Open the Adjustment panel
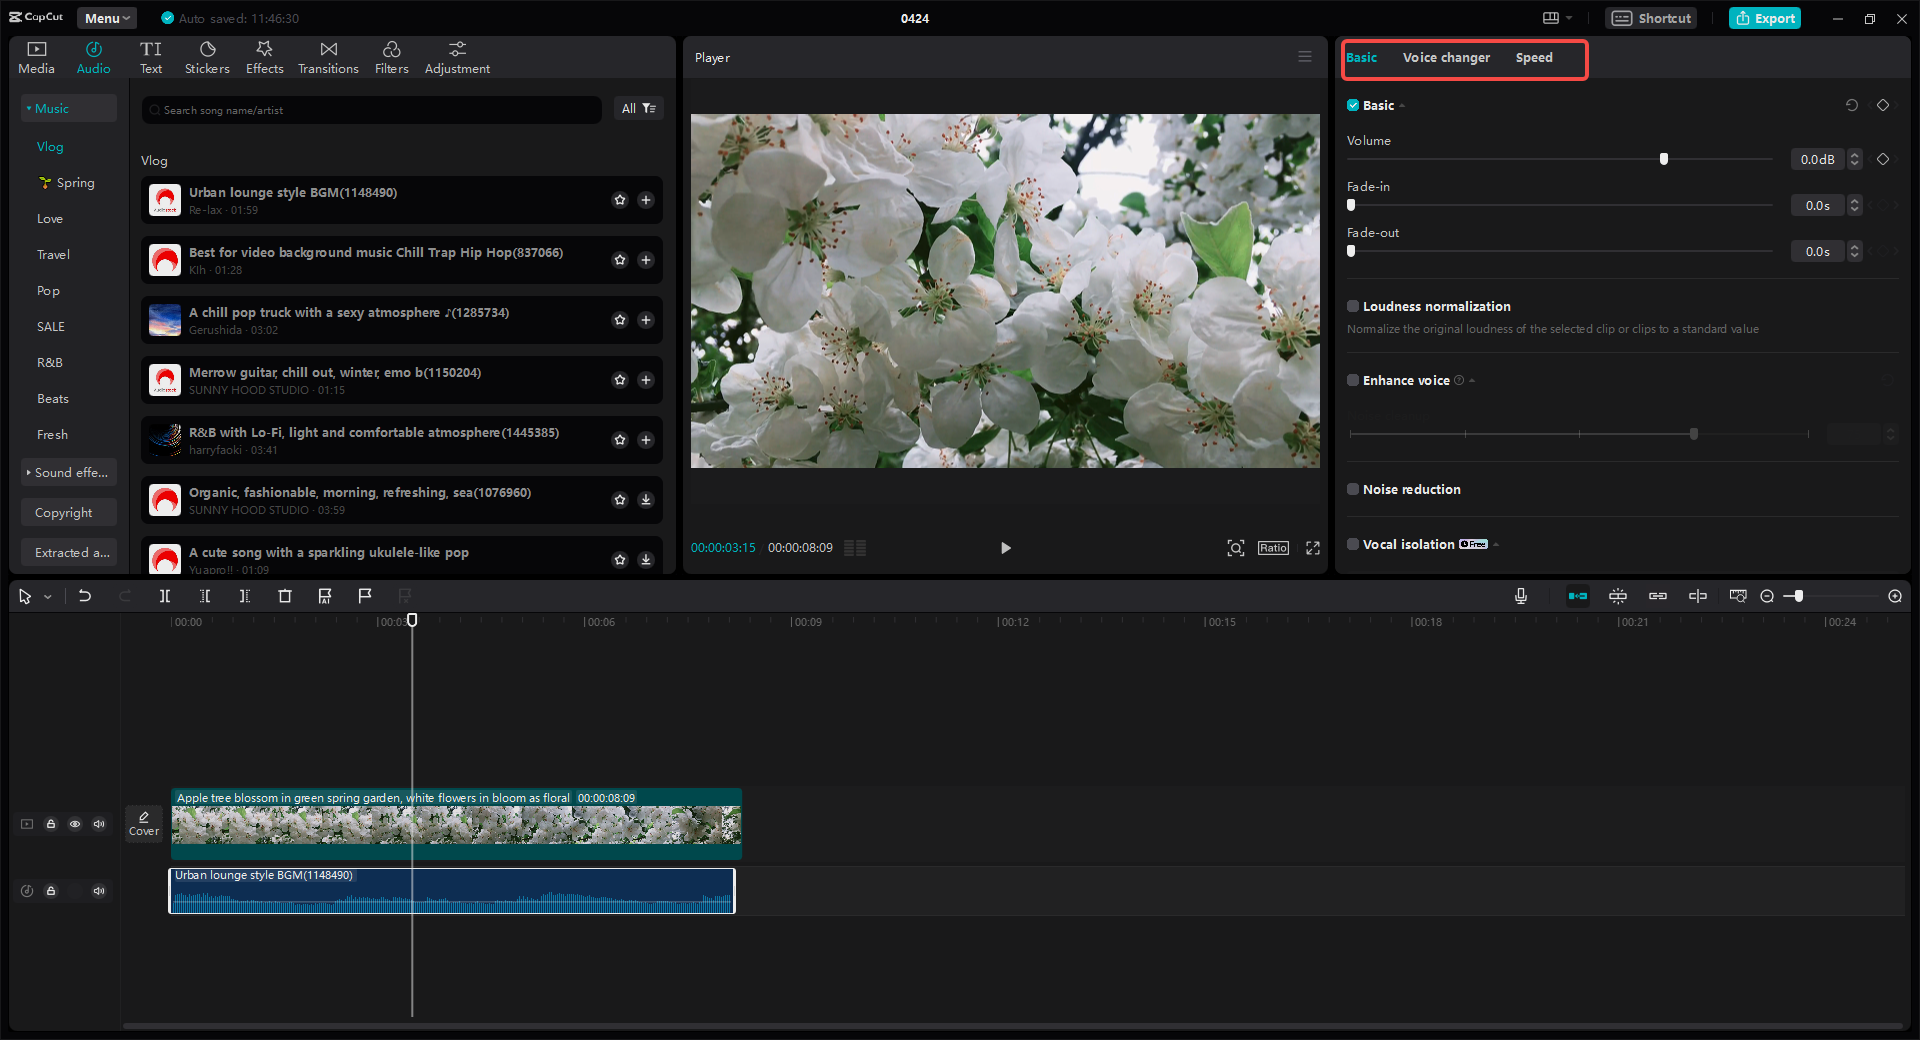1920x1040 pixels. click(457, 58)
